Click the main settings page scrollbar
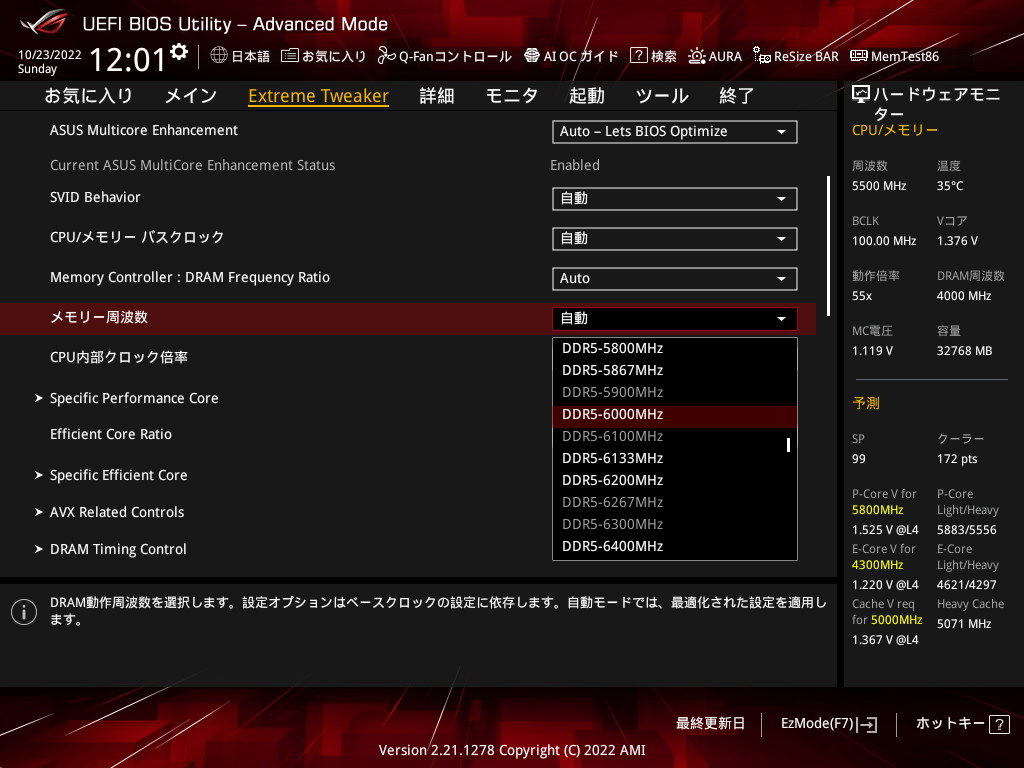1024x768 pixels. point(828,246)
